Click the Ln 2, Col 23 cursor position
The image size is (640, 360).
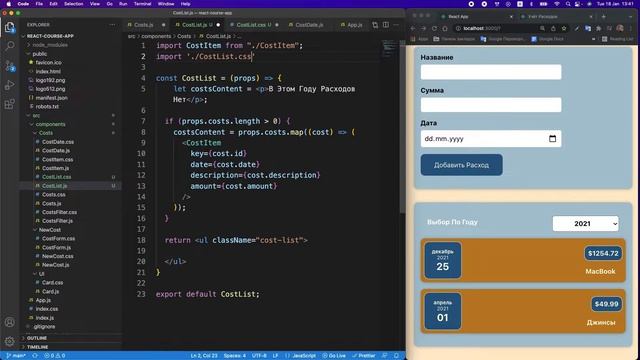point(204,356)
